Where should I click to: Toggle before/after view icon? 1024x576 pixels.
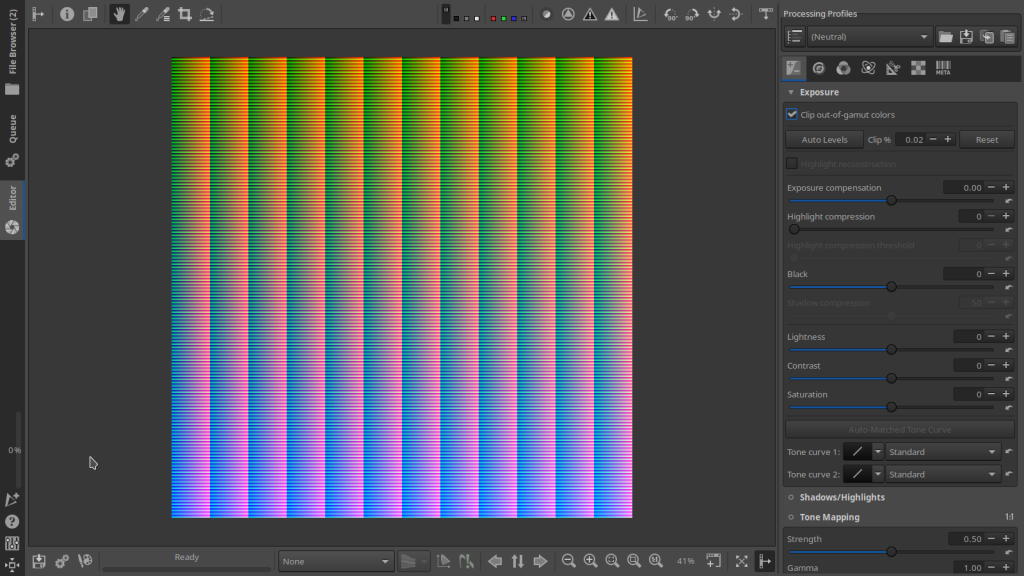[x=90, y=14]
